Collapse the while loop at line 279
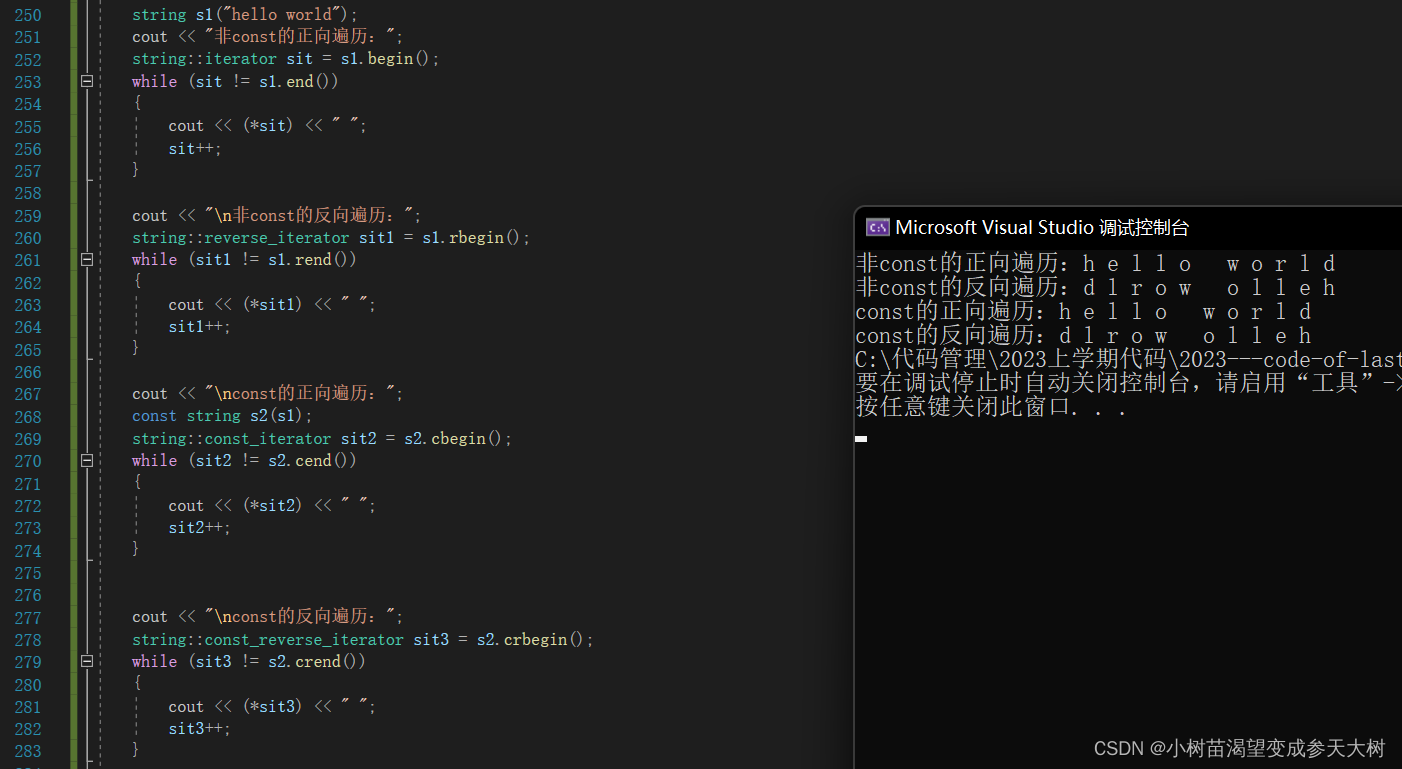 87,661
